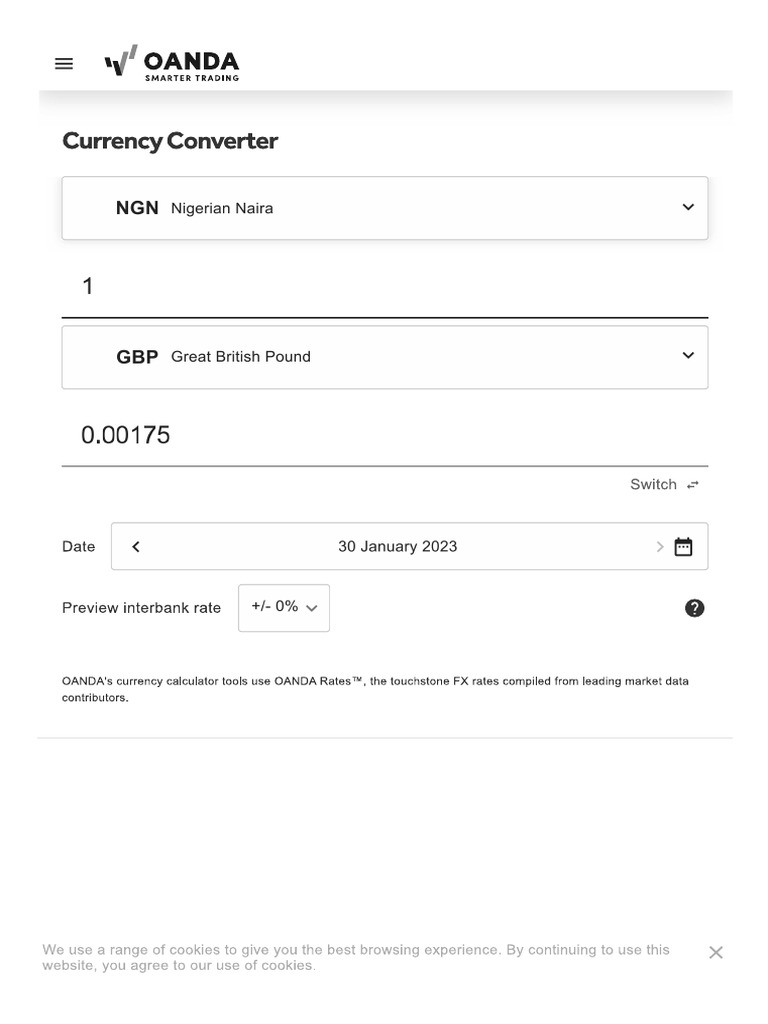Click the GBP currency code label
This screenshot has height=1024, width=768.
(137, 357)
